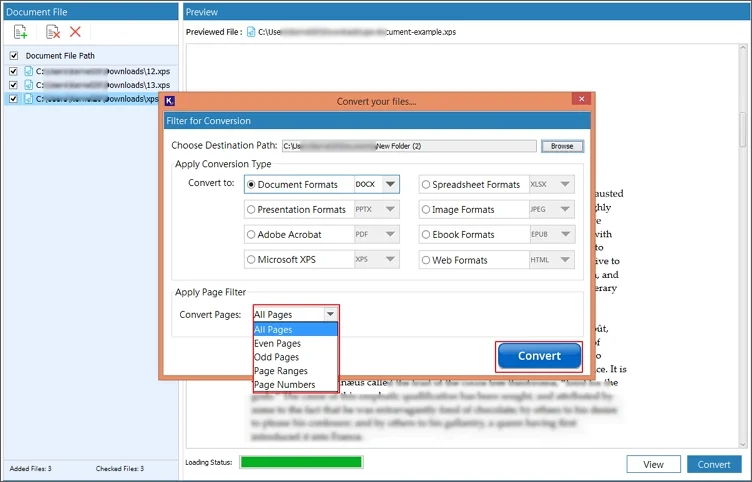The image size is (752, 482).
Task: Select the Spreadsheet Formats radio button
Action: (425, 185)
